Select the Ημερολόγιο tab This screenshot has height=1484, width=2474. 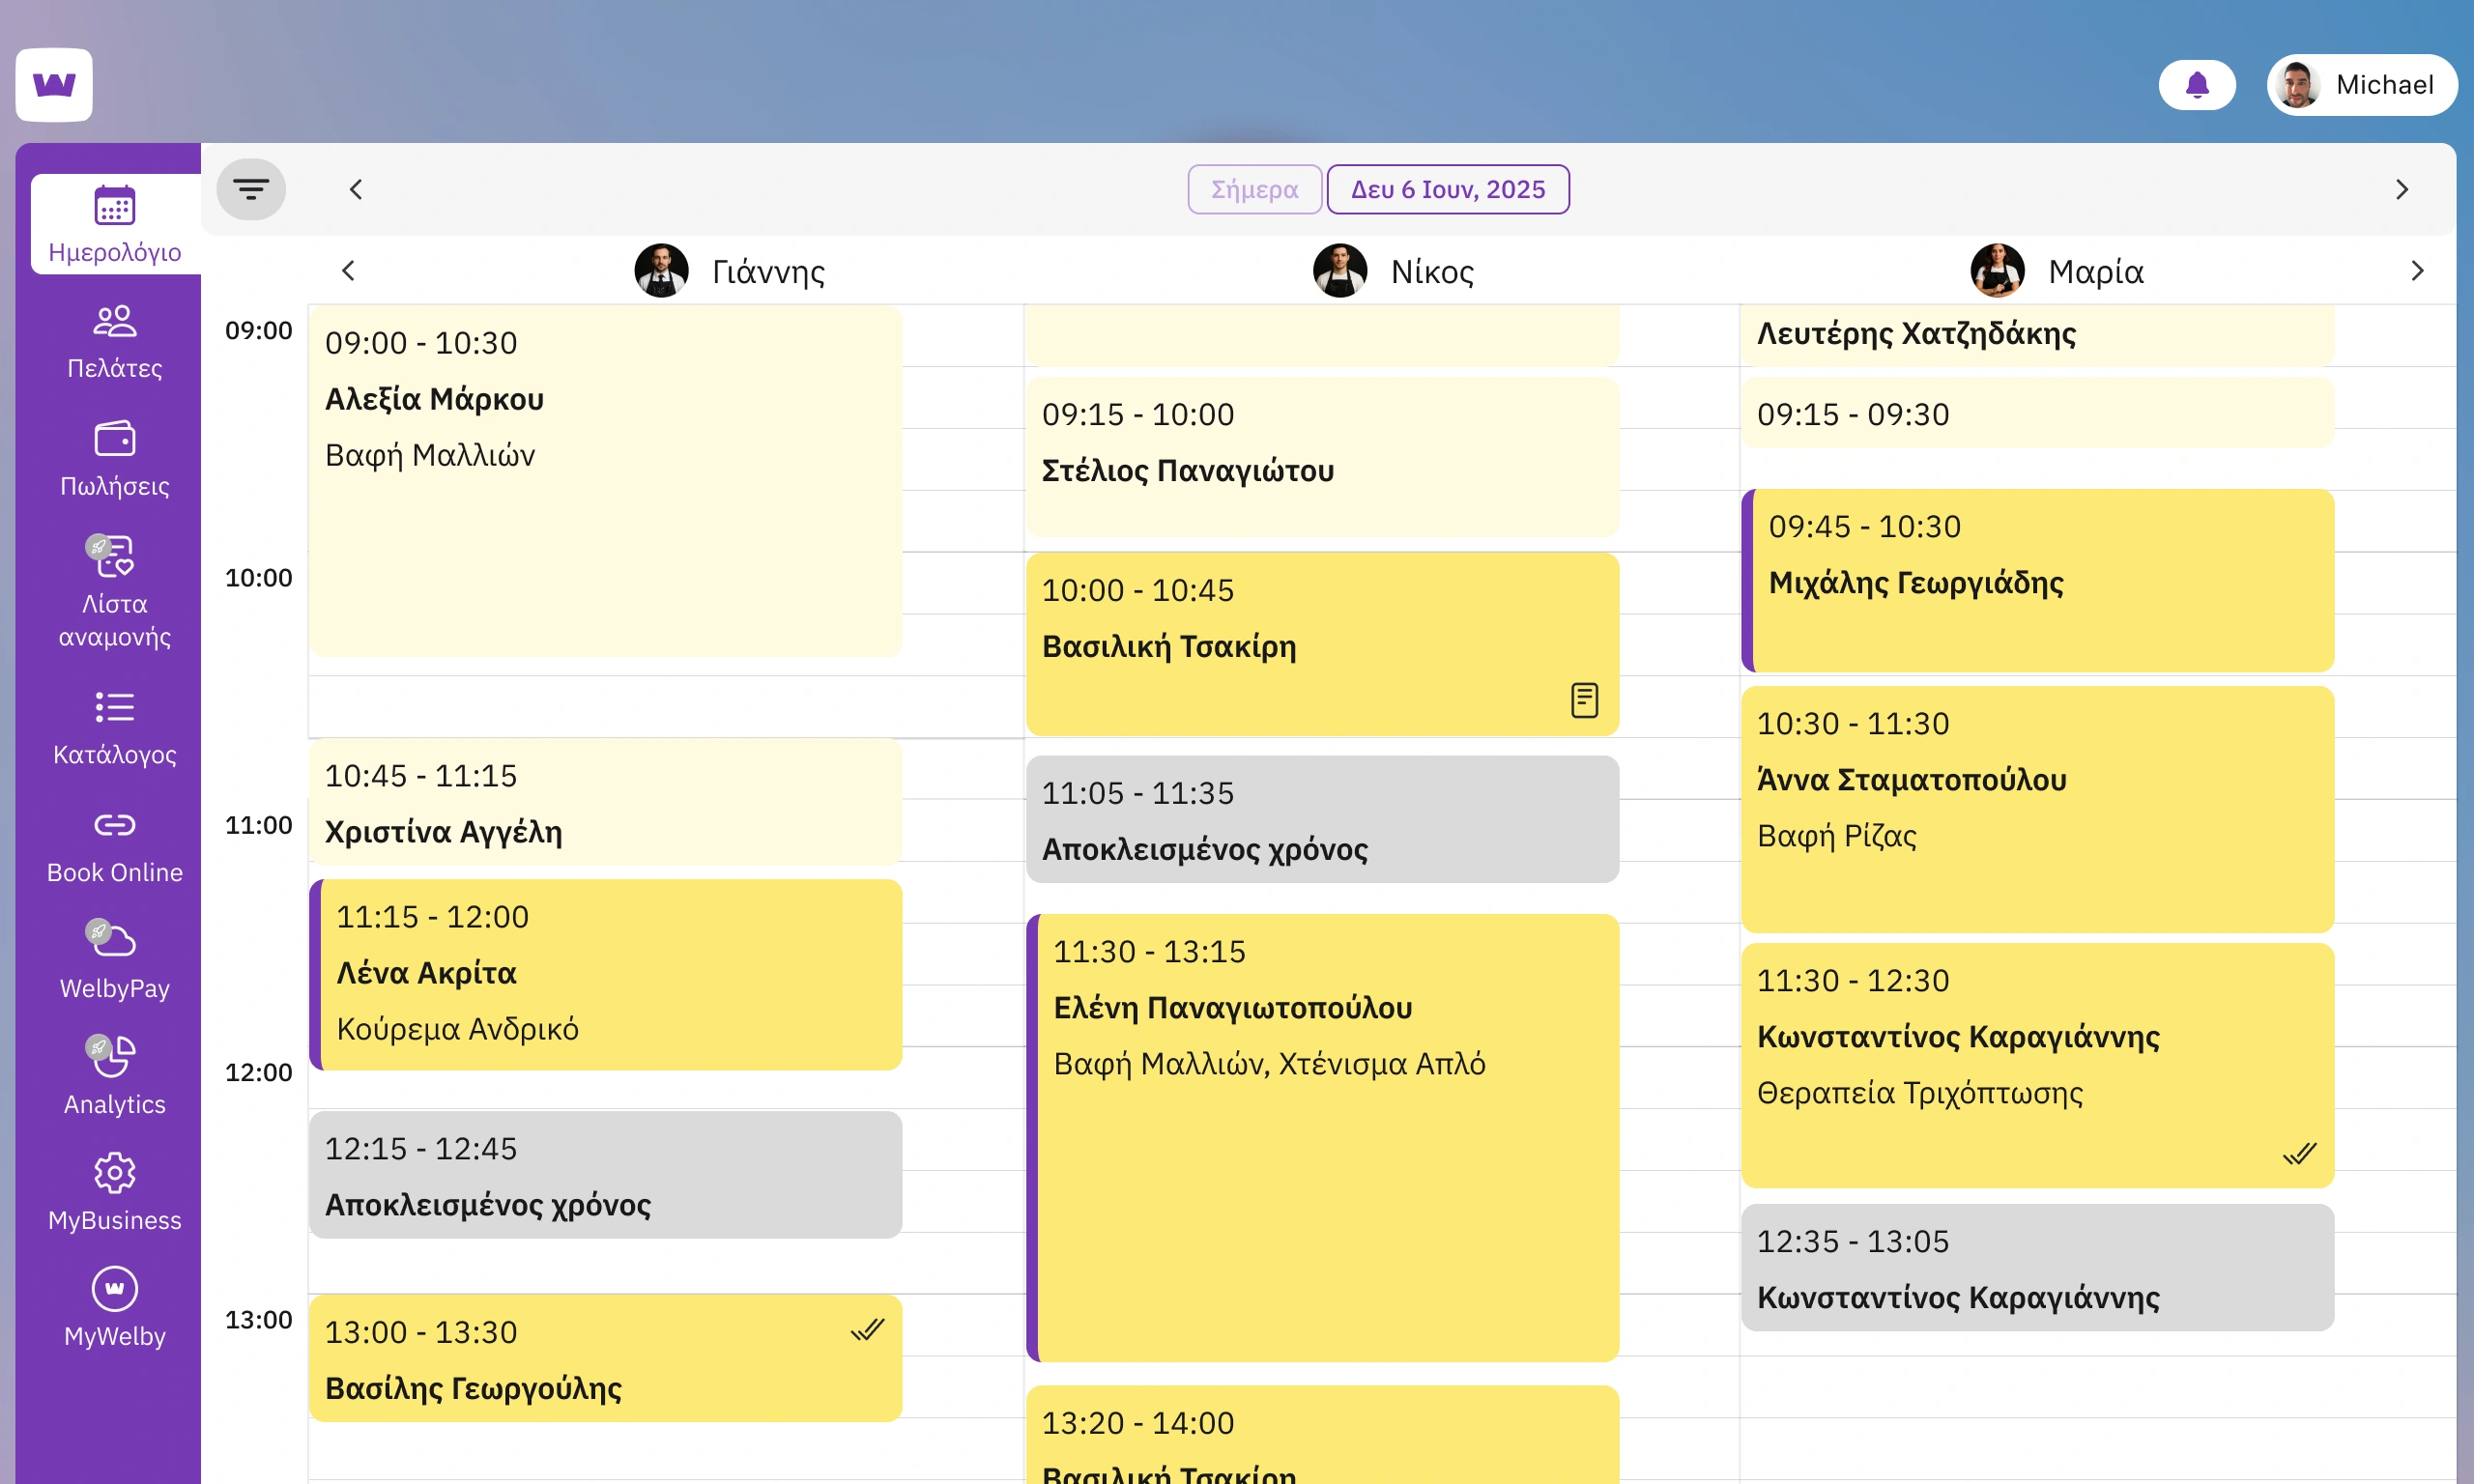[115, 225]
